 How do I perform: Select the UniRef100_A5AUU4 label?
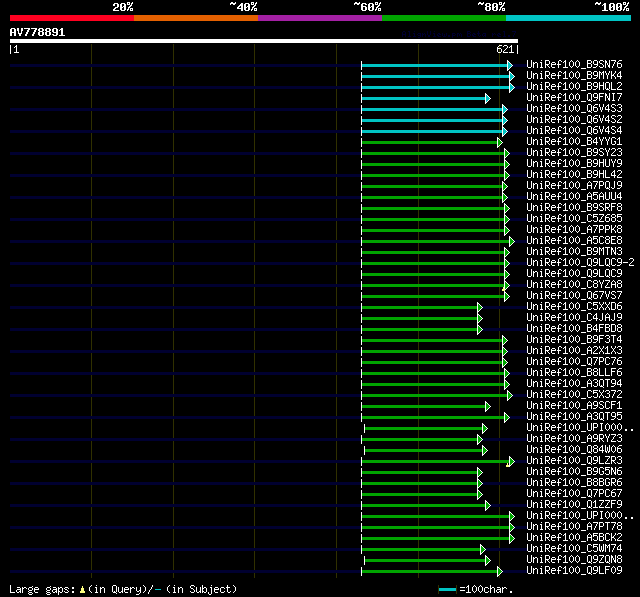point(574,197)
